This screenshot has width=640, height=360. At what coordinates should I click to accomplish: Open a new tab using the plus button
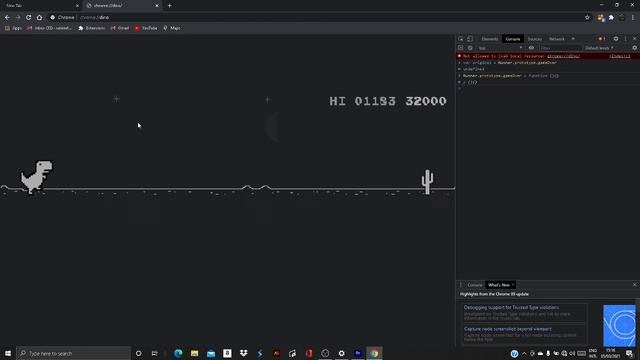[169, 6]
